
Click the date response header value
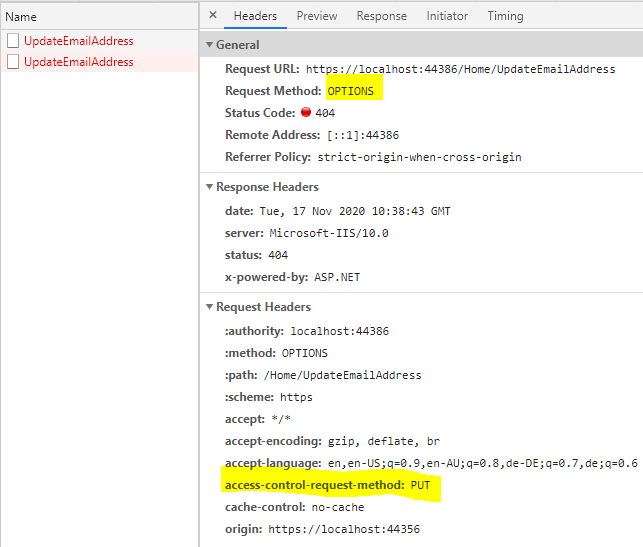355,212
